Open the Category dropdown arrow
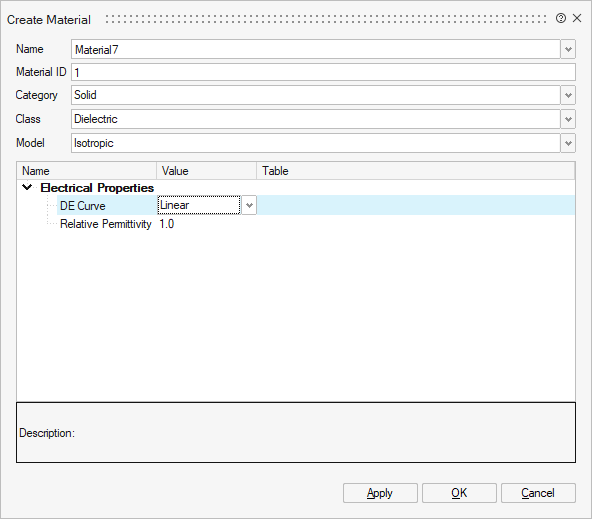This screenshot has height=519, width=592. 568,95
